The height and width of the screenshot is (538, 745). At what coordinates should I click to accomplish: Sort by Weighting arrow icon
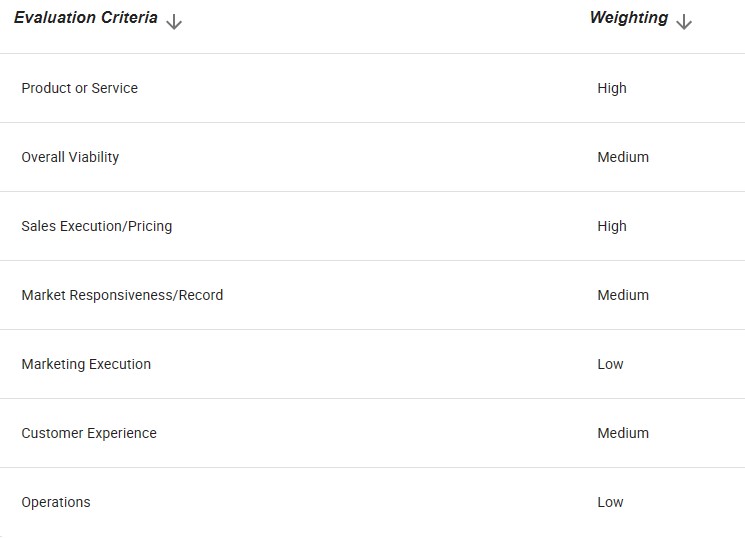684,22
